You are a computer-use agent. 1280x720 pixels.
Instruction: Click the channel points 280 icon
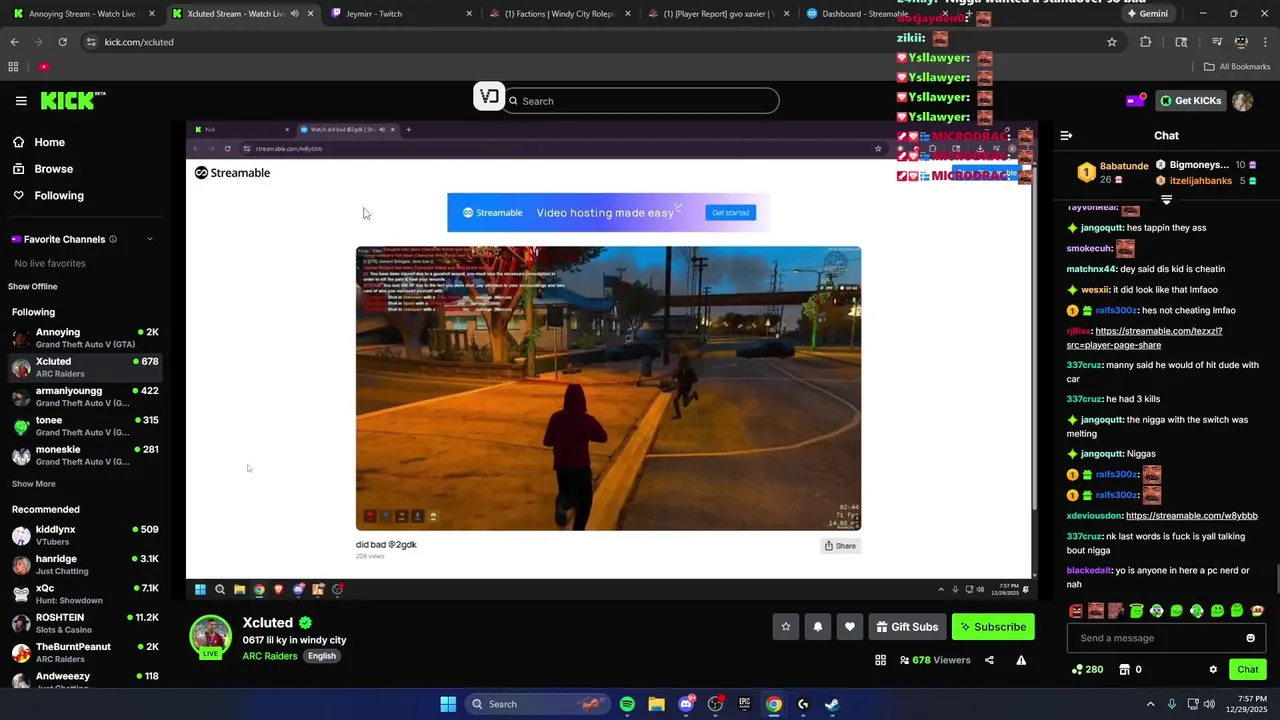(1087, 669)
